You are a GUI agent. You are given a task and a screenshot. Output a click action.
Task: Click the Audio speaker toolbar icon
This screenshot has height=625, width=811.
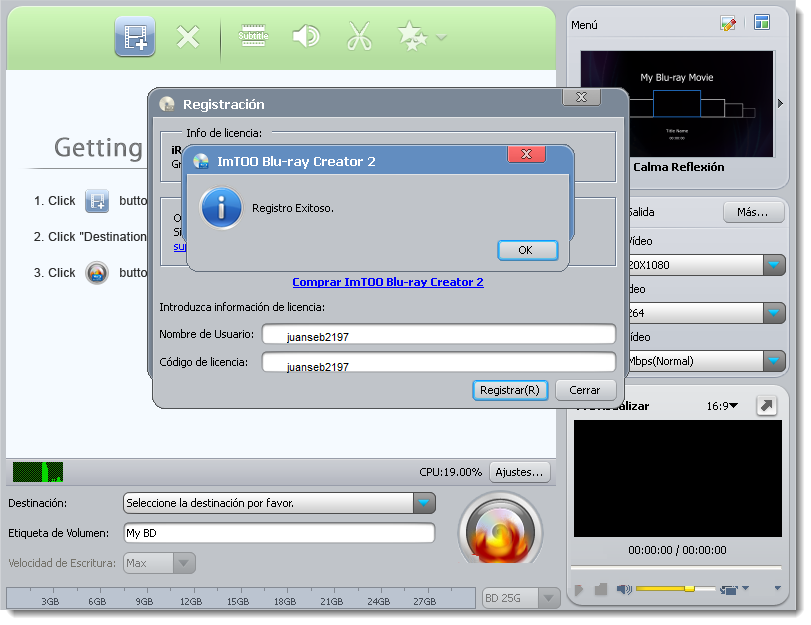[x=306, y=36]
